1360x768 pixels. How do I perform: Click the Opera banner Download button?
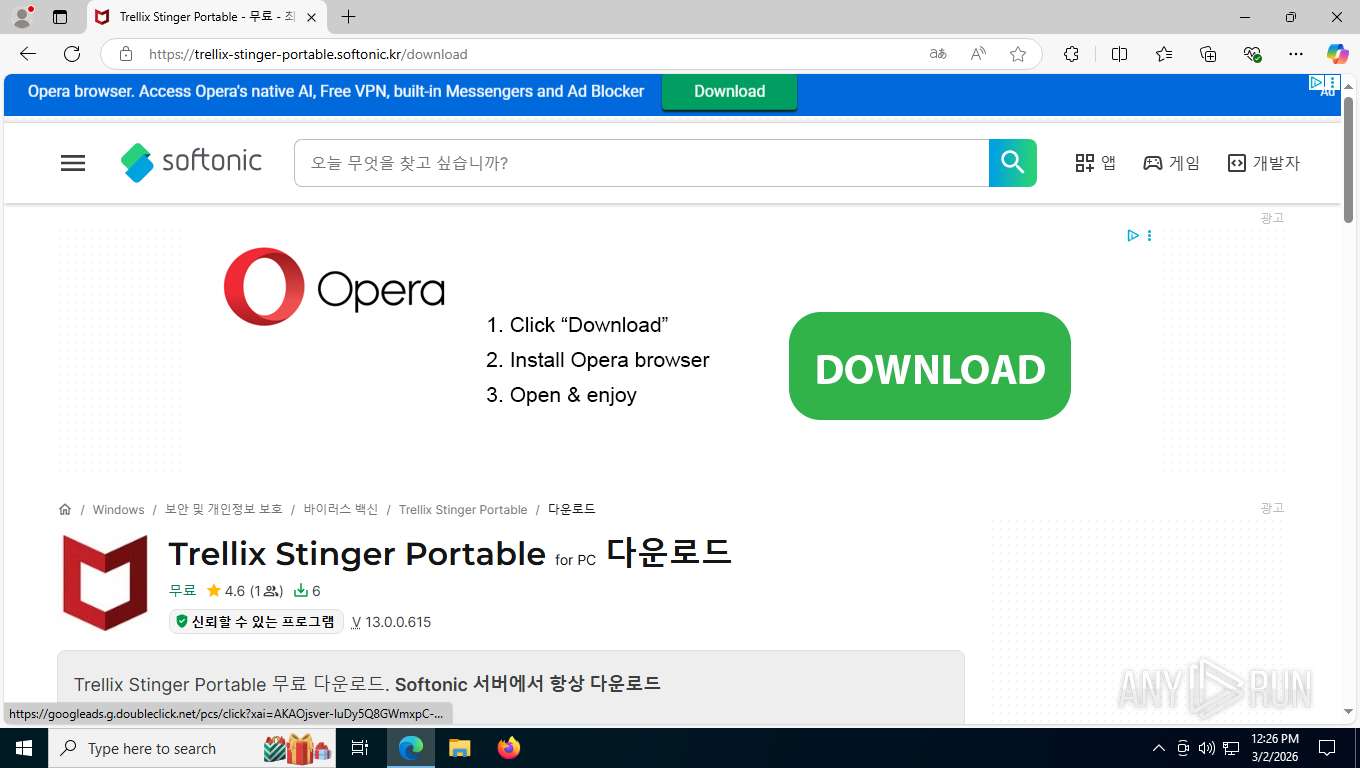click(729, 91)
